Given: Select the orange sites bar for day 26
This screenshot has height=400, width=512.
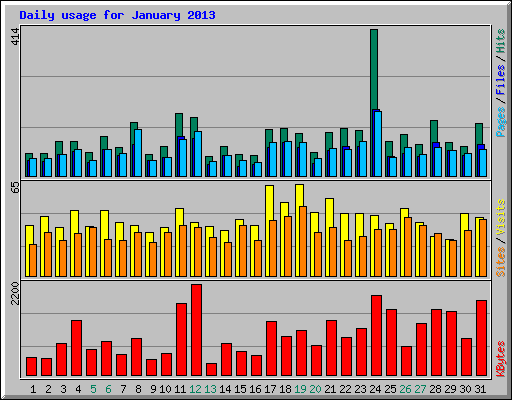Looking at the screenshot, I should click(x=407, y=247).
